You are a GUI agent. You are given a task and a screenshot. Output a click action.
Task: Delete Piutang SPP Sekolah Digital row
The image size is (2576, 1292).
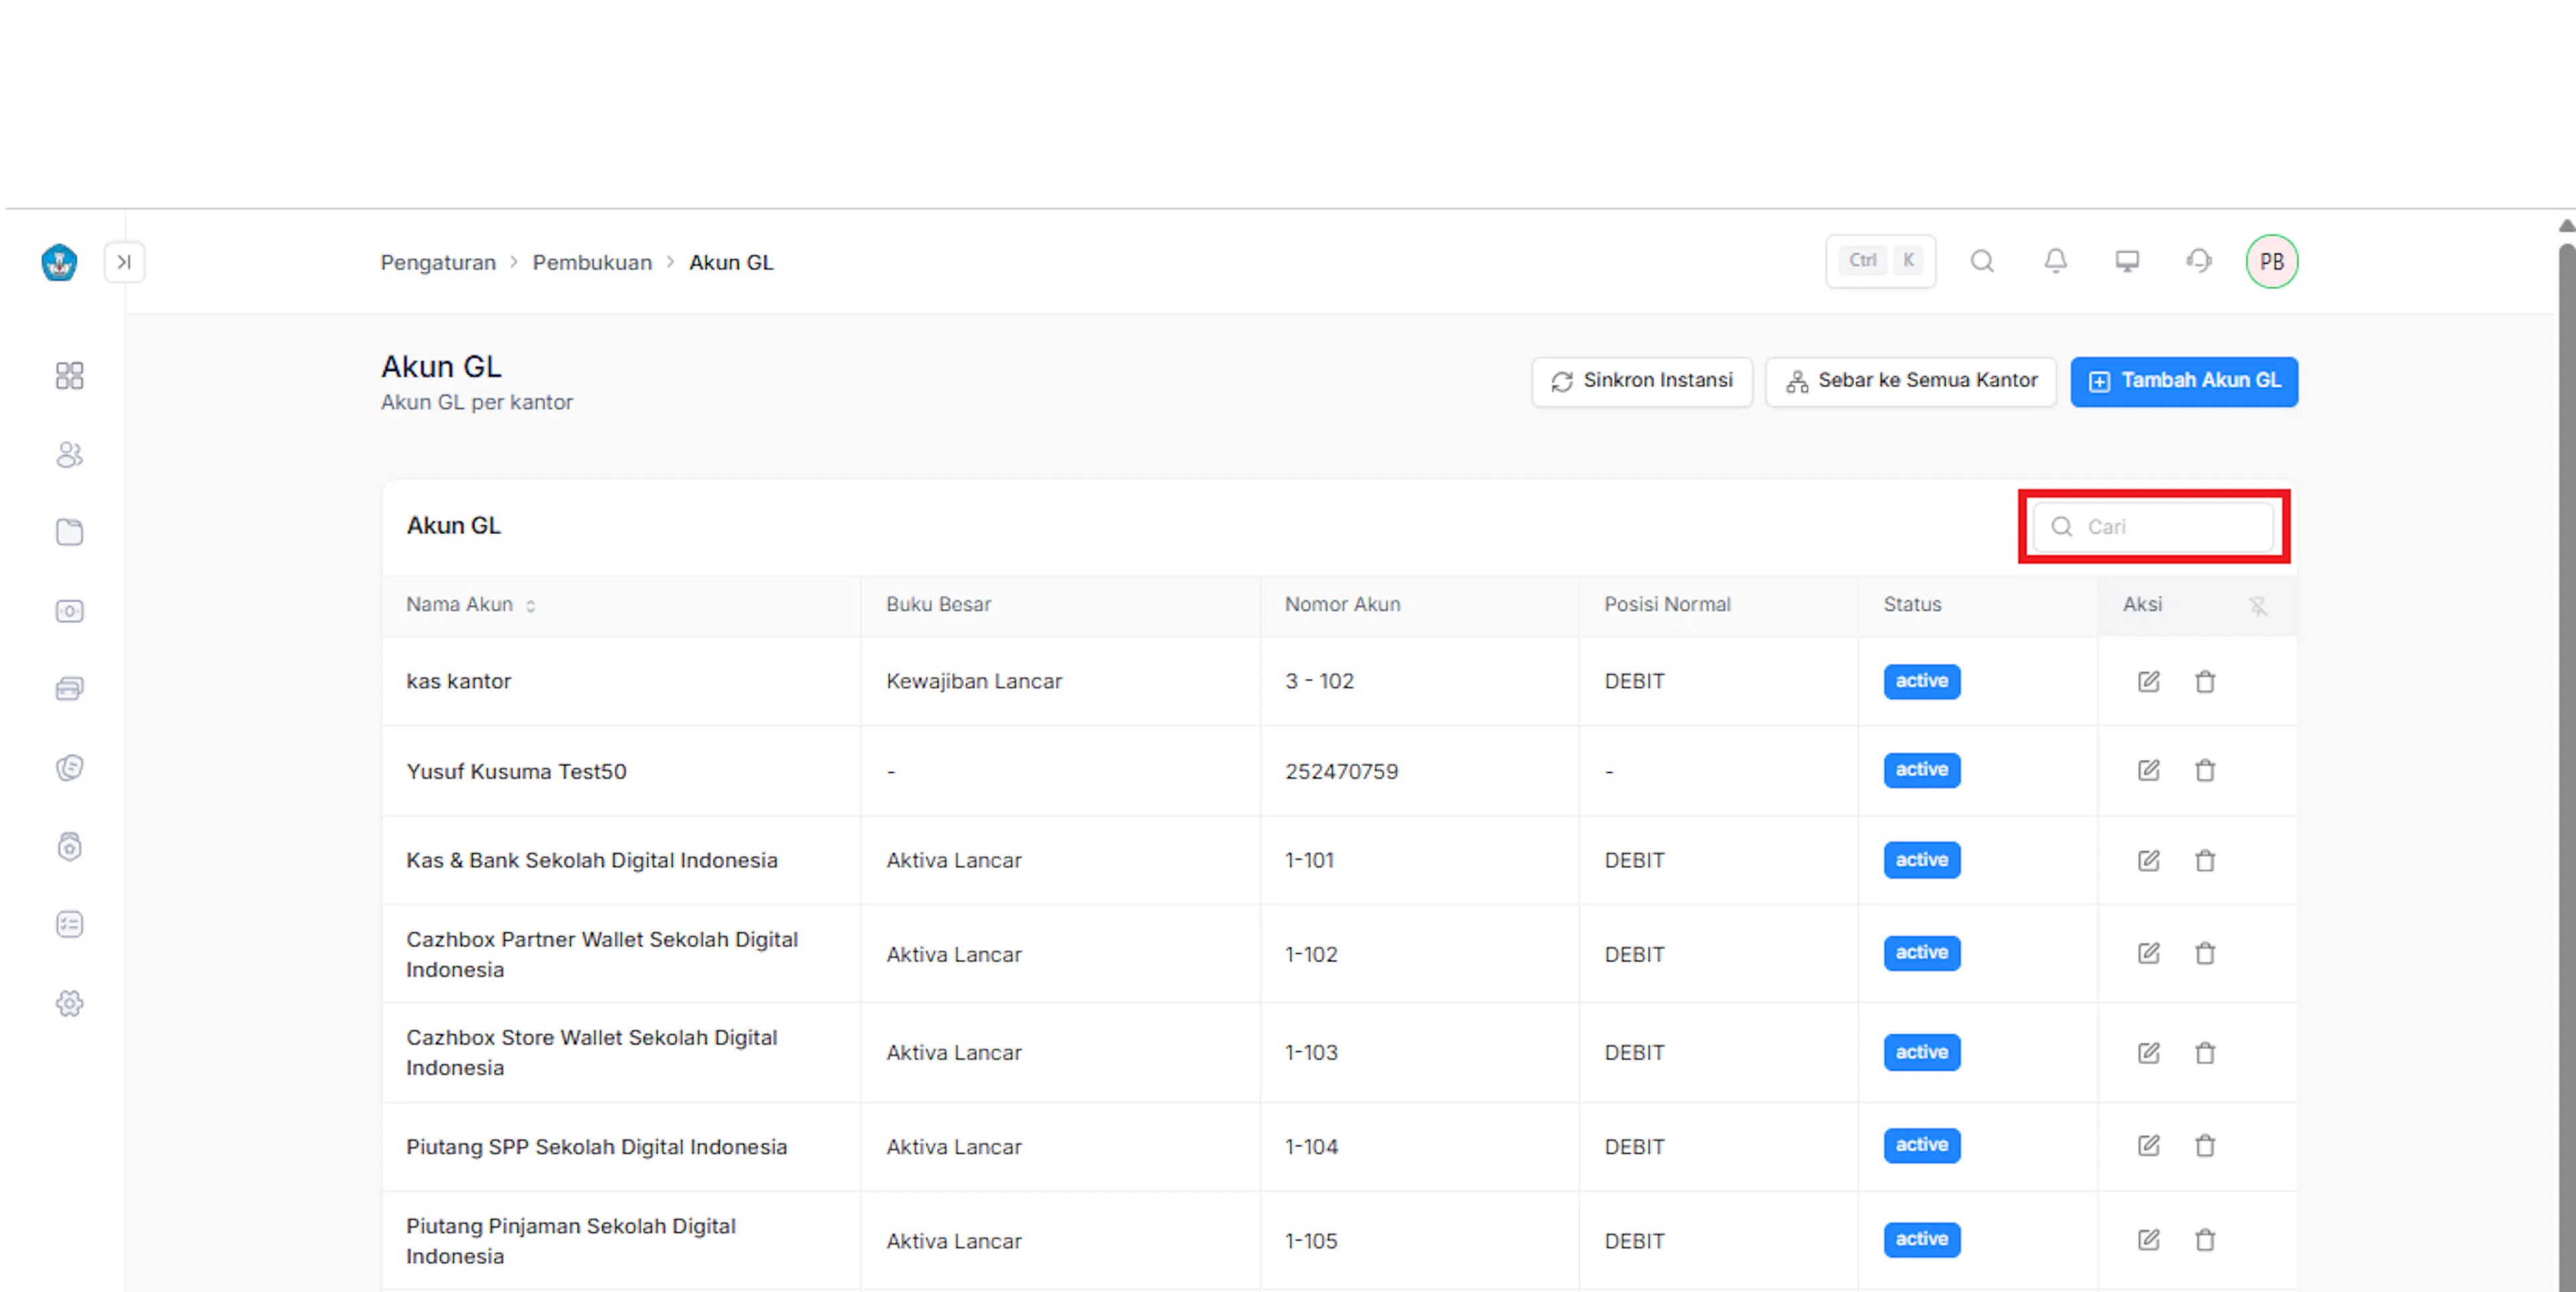(2205, 1145)
